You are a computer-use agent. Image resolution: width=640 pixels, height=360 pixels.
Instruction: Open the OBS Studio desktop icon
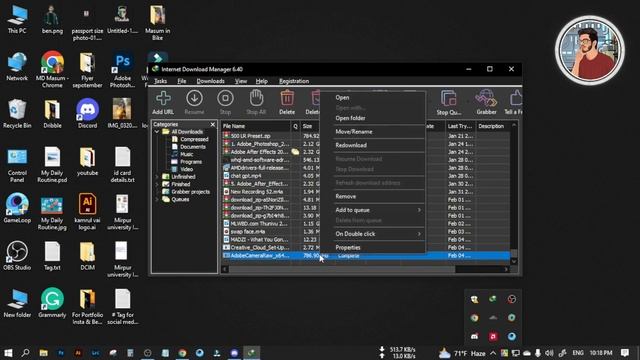coord(17,256)
